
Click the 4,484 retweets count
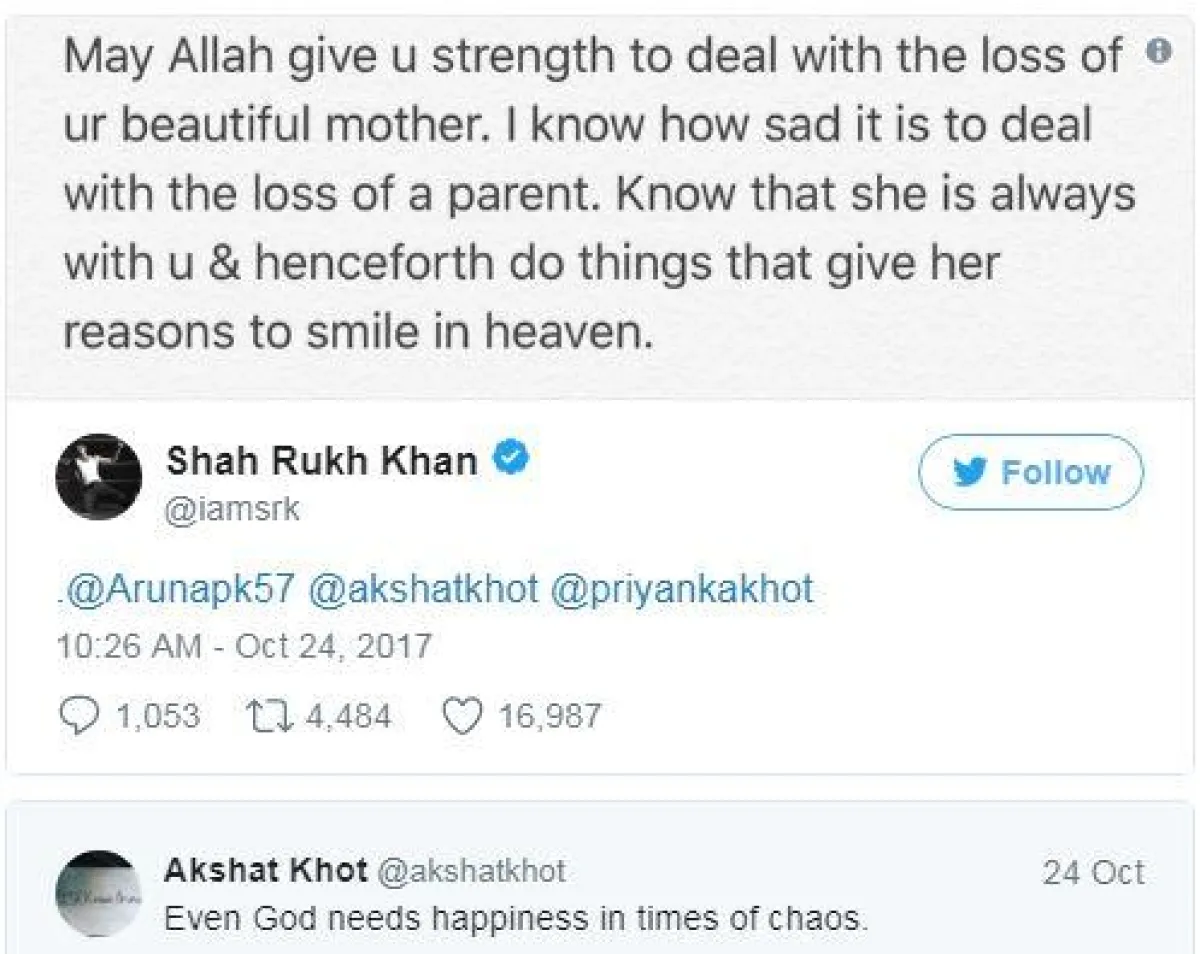pos(348,716)
